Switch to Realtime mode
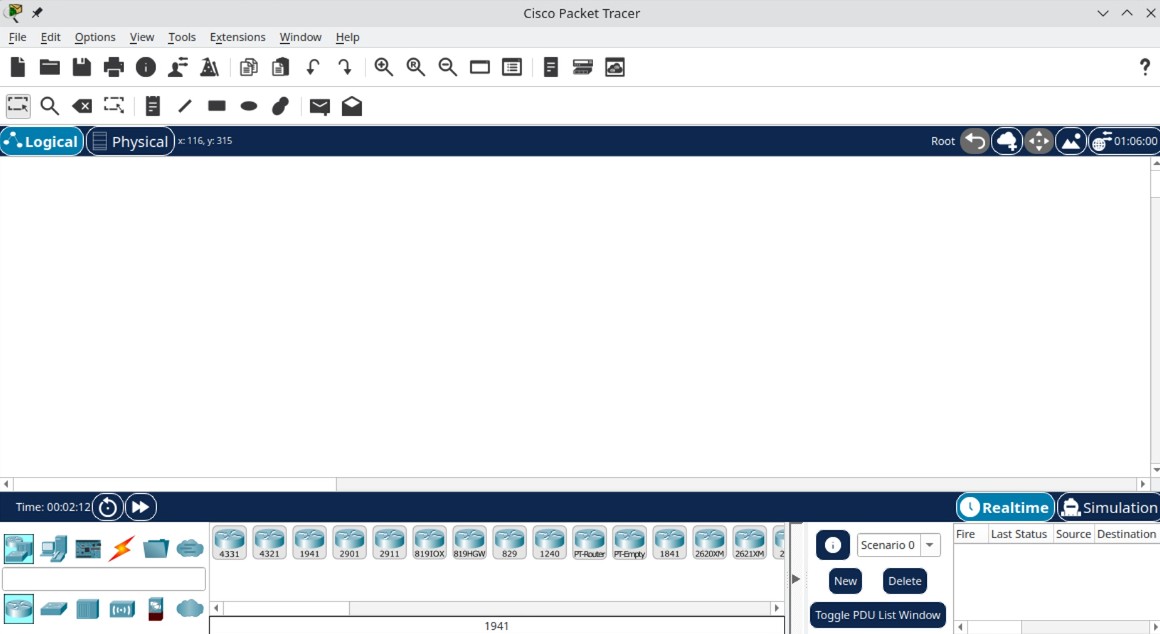The image size is (1160, 634). (x=1005, y=507)
